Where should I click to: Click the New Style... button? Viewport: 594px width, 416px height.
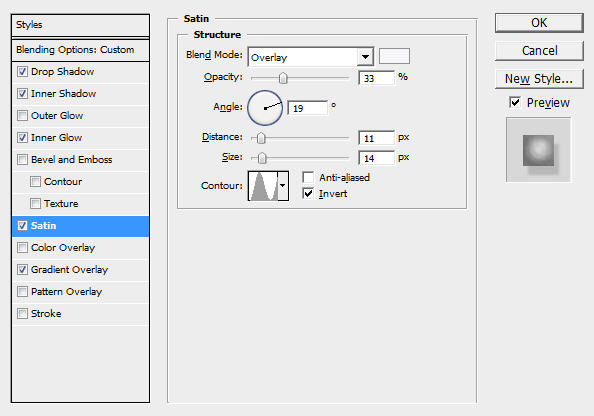(x=539, y=79)
